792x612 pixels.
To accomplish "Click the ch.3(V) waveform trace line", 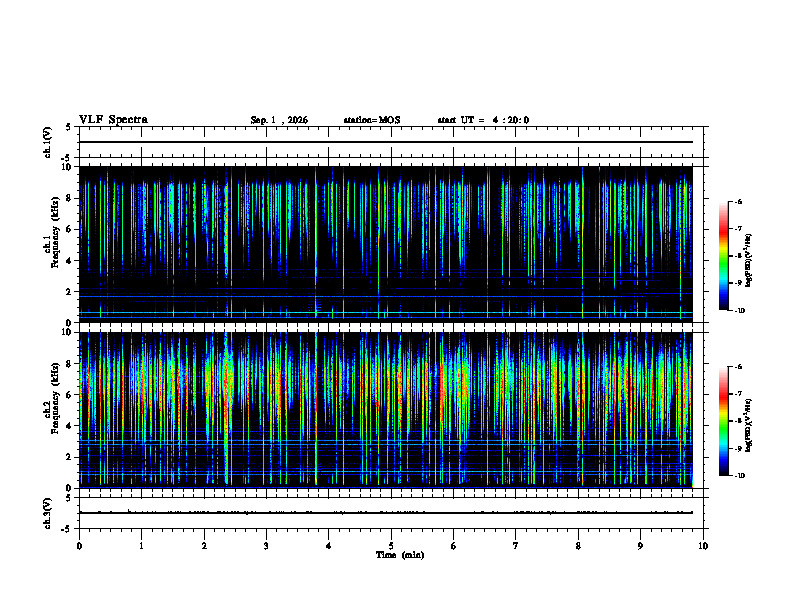I will point(385,513).
